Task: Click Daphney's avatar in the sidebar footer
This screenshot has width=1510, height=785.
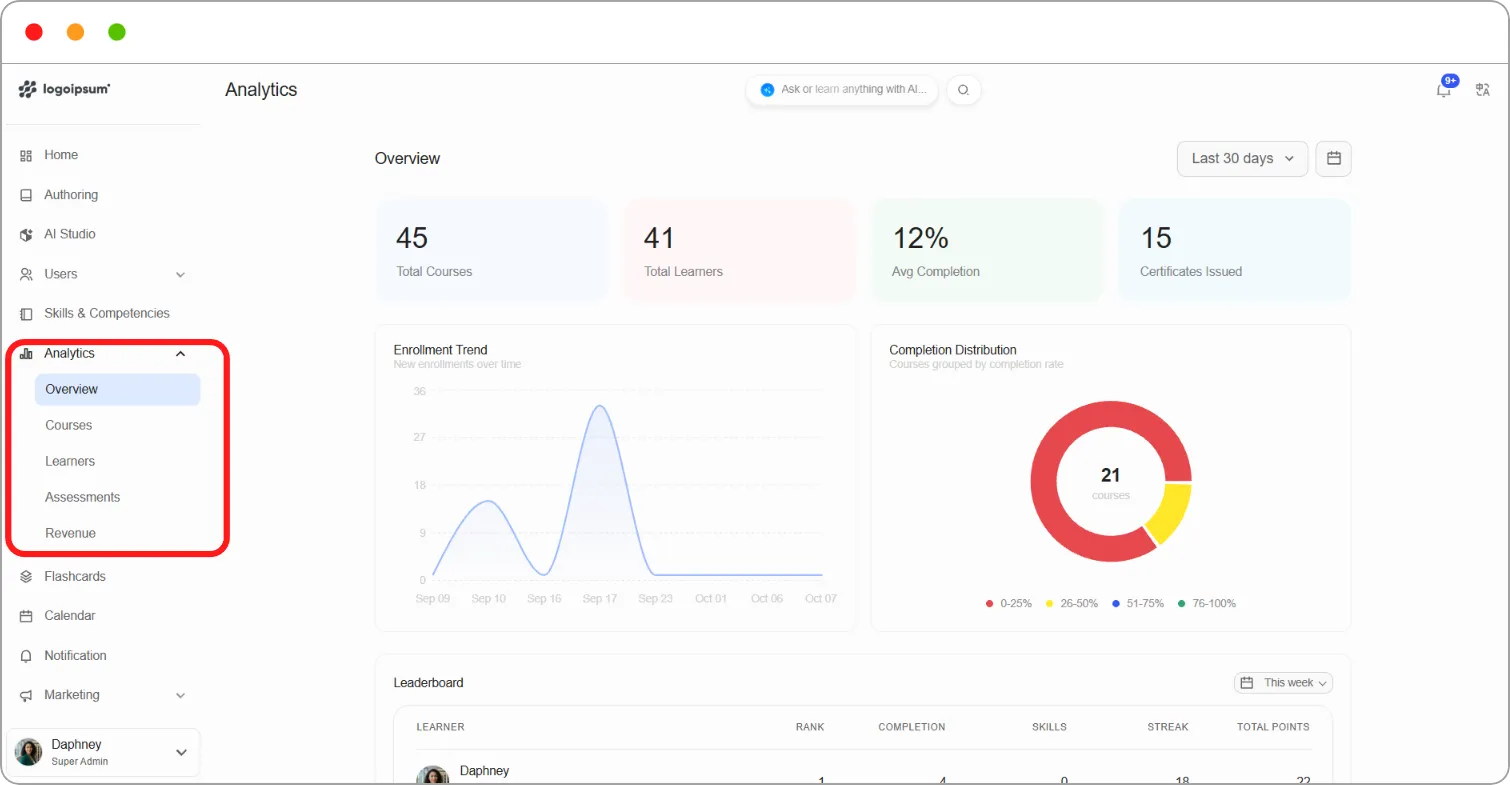Action: [28, 753]
